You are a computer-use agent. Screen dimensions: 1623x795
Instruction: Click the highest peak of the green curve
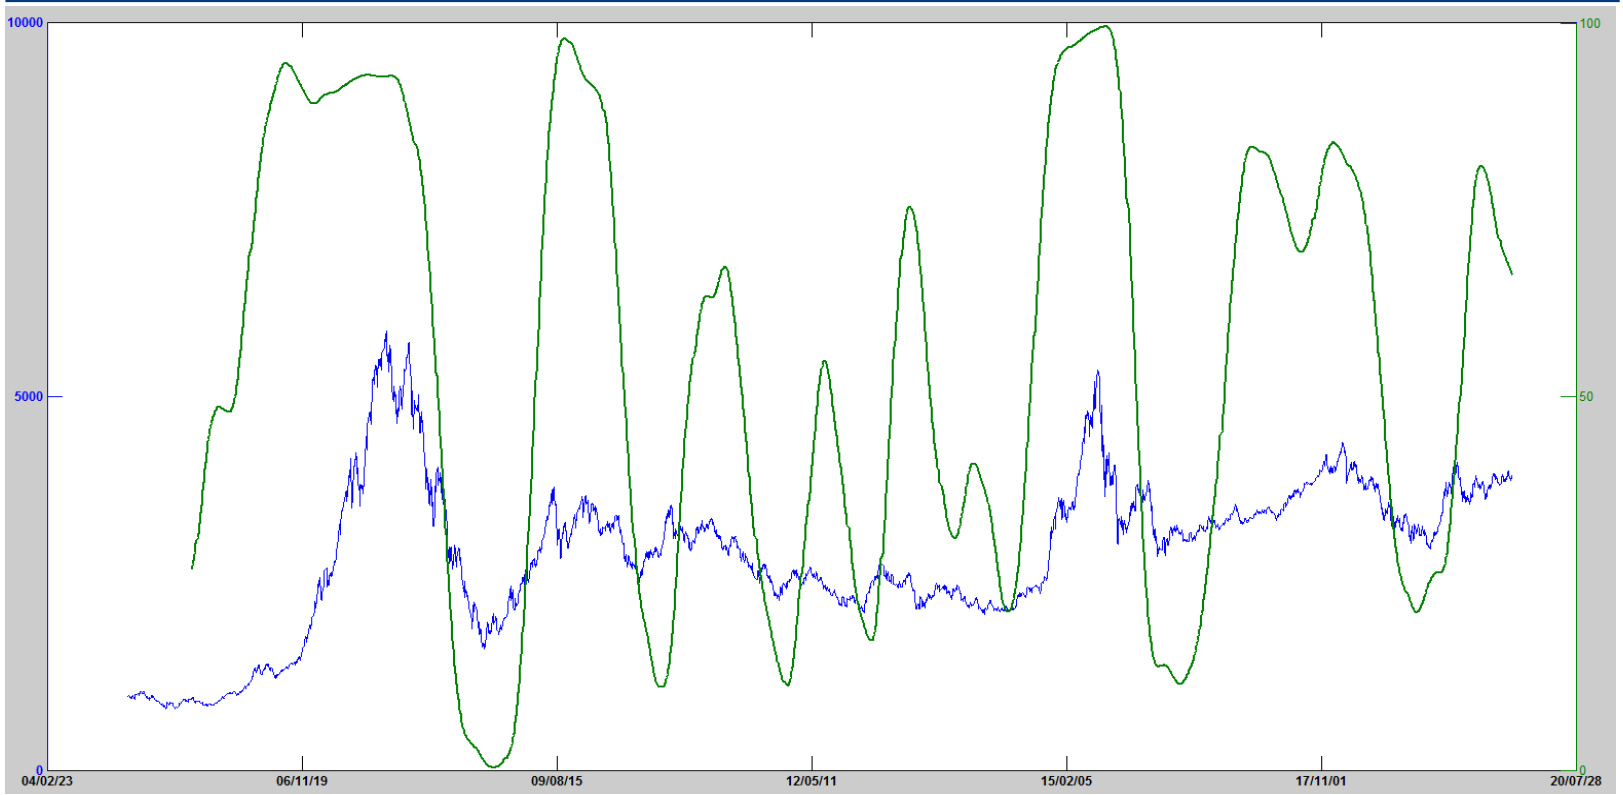(x=1106, y=27)
